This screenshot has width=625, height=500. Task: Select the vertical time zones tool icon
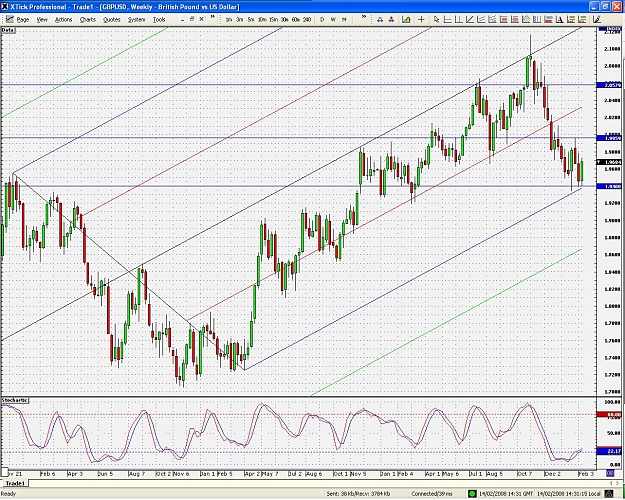coord(537,19)
